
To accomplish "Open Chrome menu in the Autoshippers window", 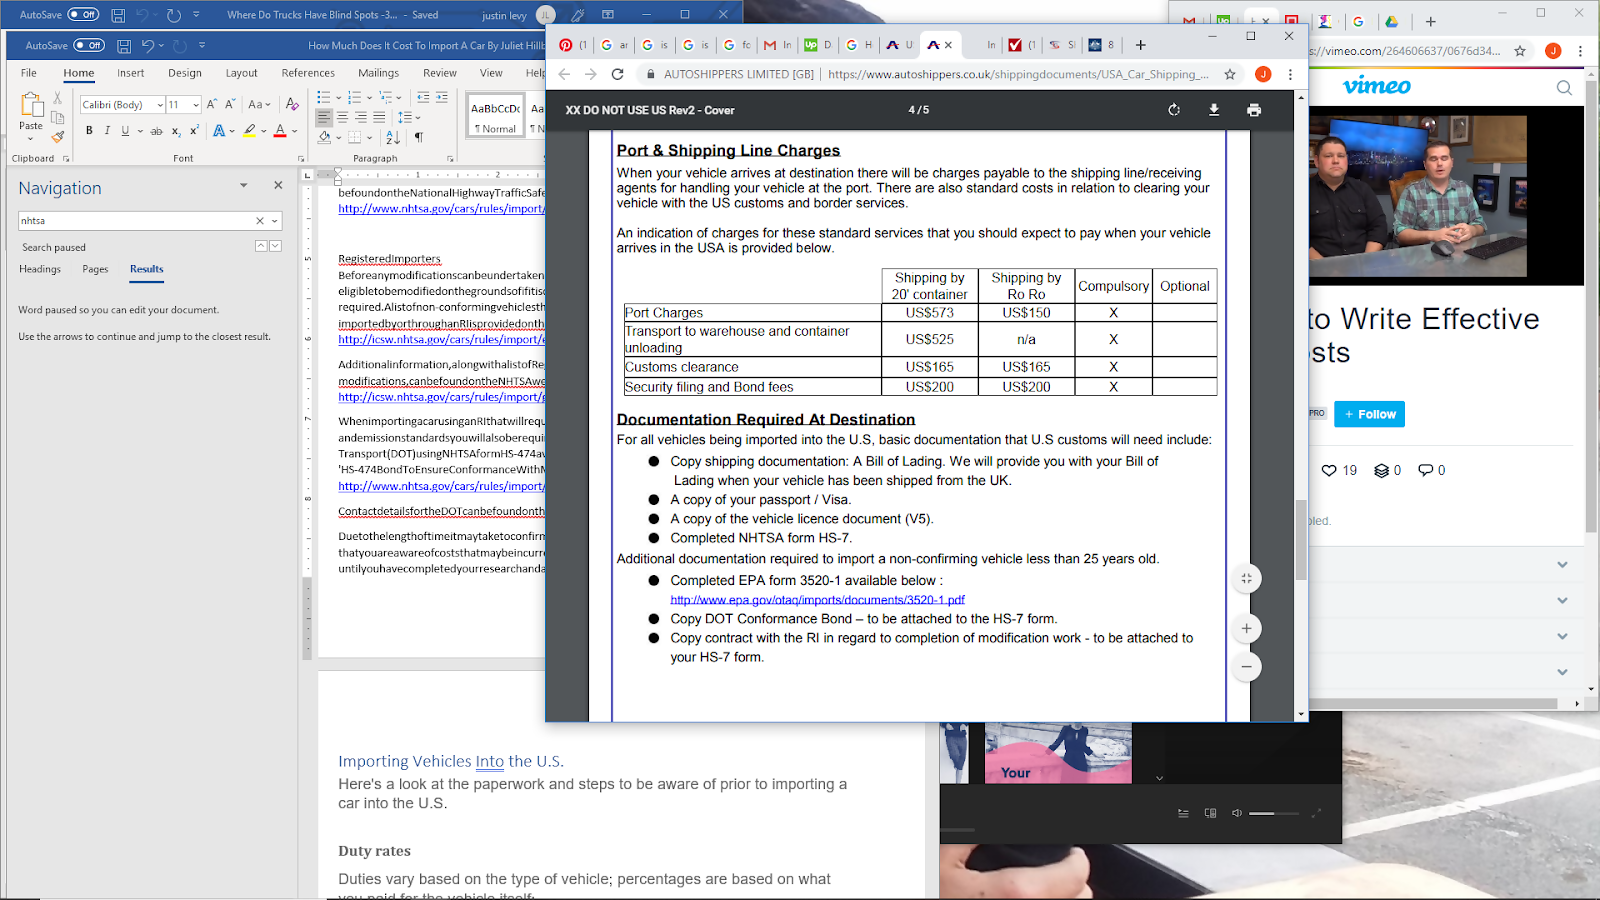I will [x=1290, y=74].
